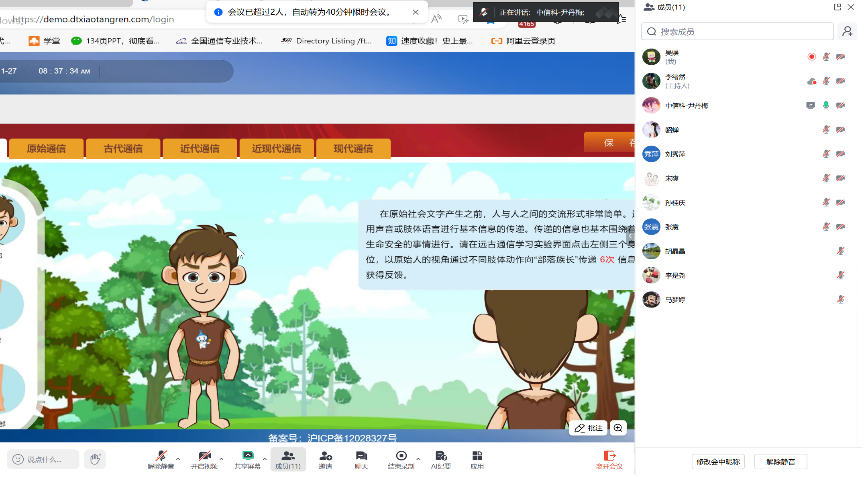The image size is (864, 477).
Task: Toggle green microphone of 中信科-尹丹彤
Action: tap(826, 105)
